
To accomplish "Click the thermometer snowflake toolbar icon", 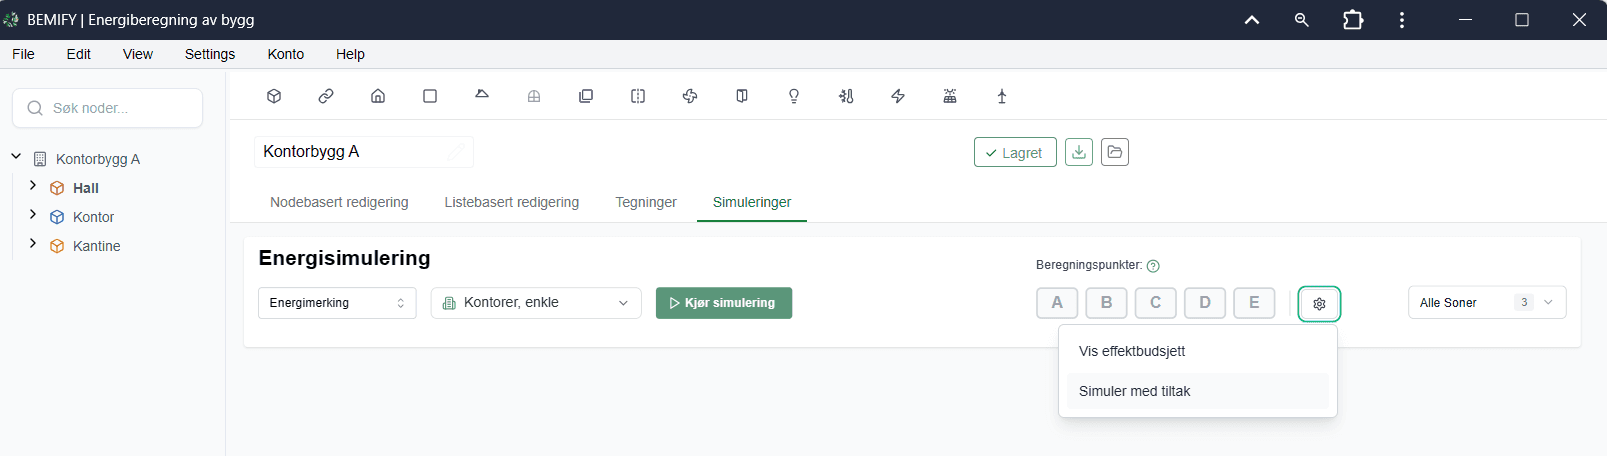I will (846, 96).
